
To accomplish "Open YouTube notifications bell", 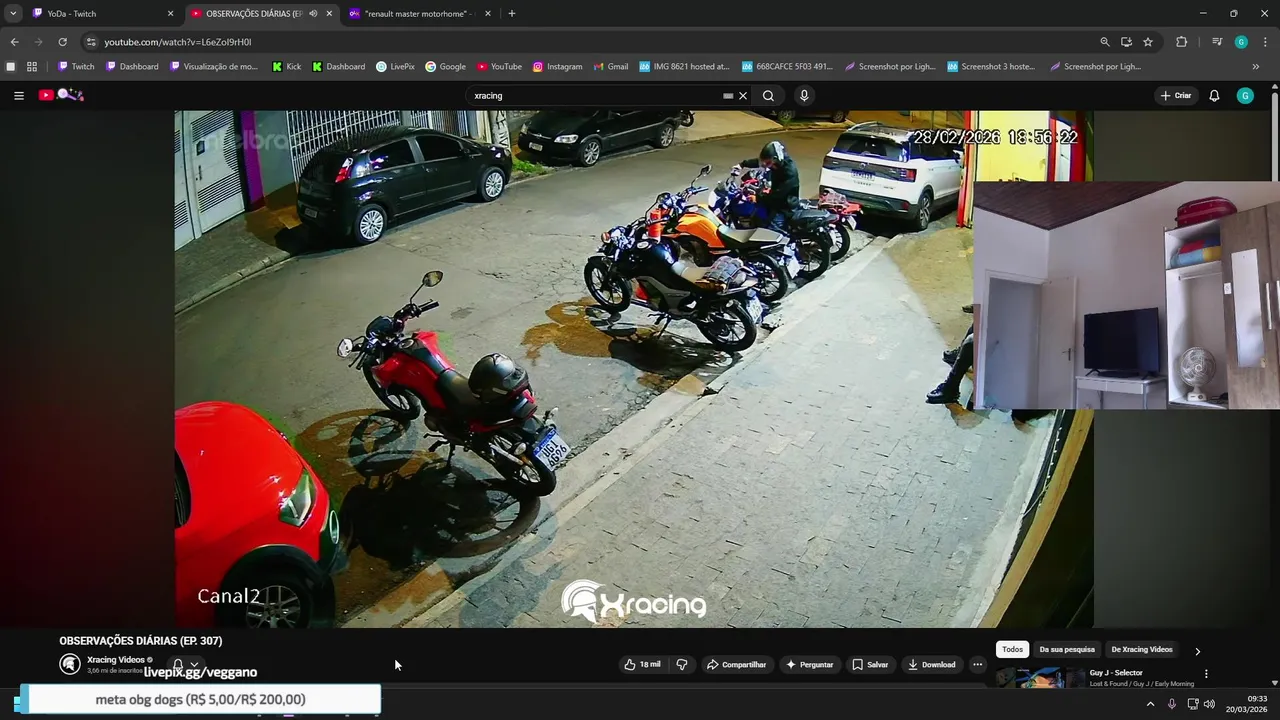I will (1214, 96).
